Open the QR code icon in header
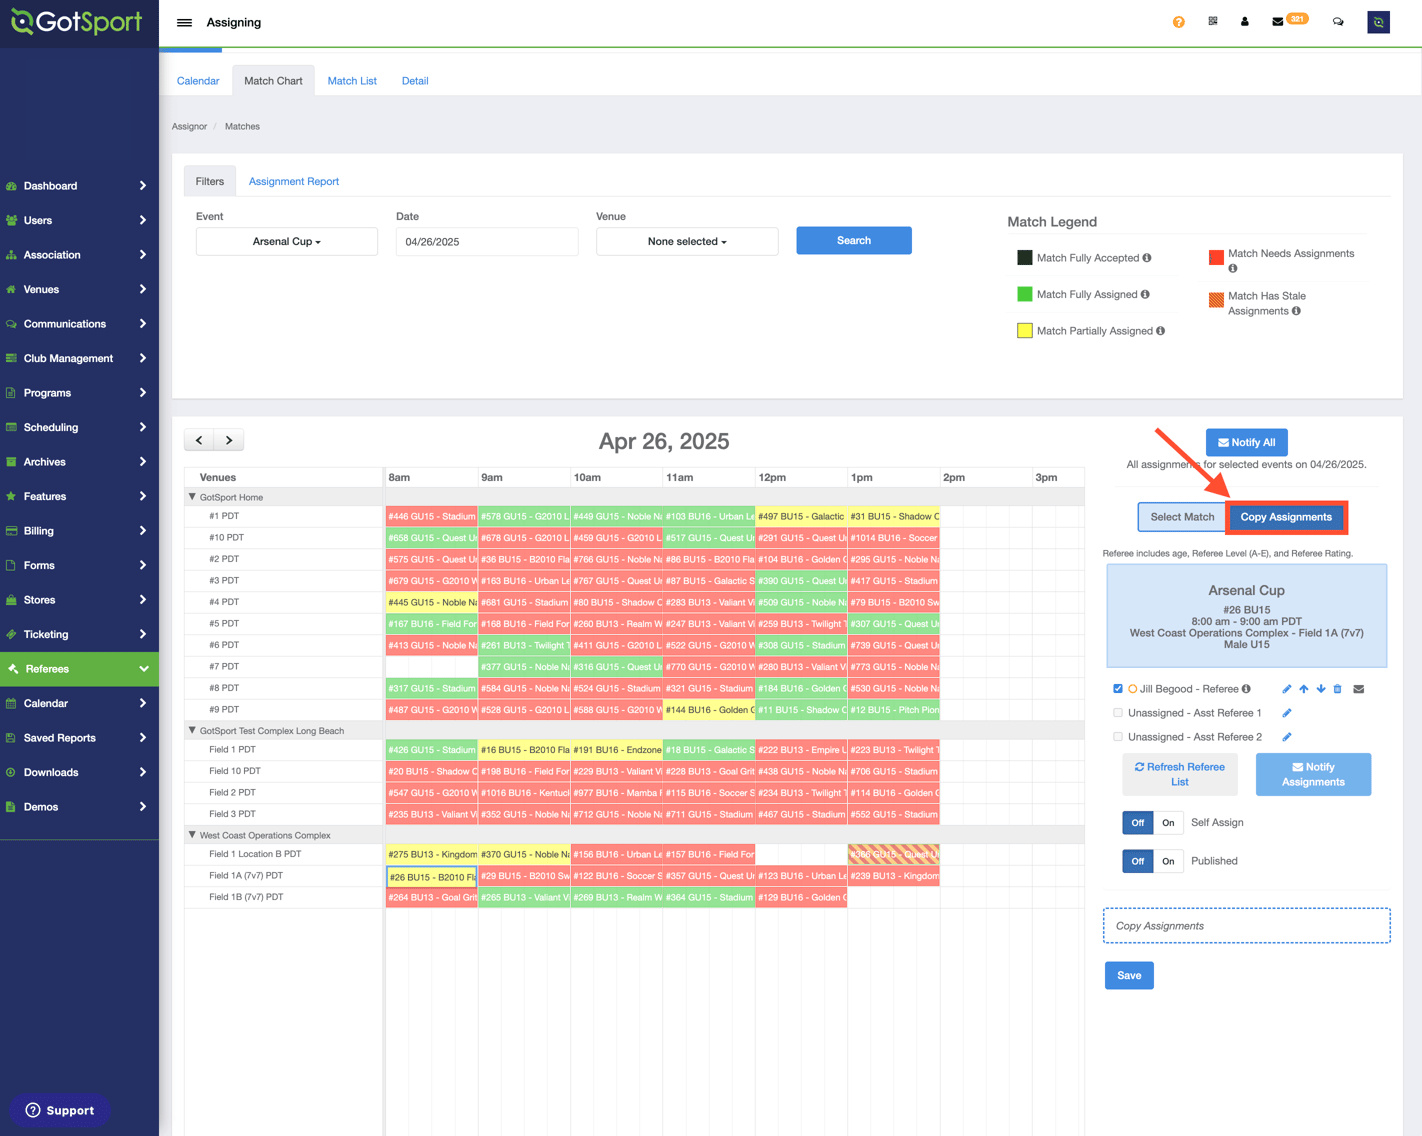The height and width of the screenshot is (1136, 1422). pyautogui.click(x=1213, y=21)
